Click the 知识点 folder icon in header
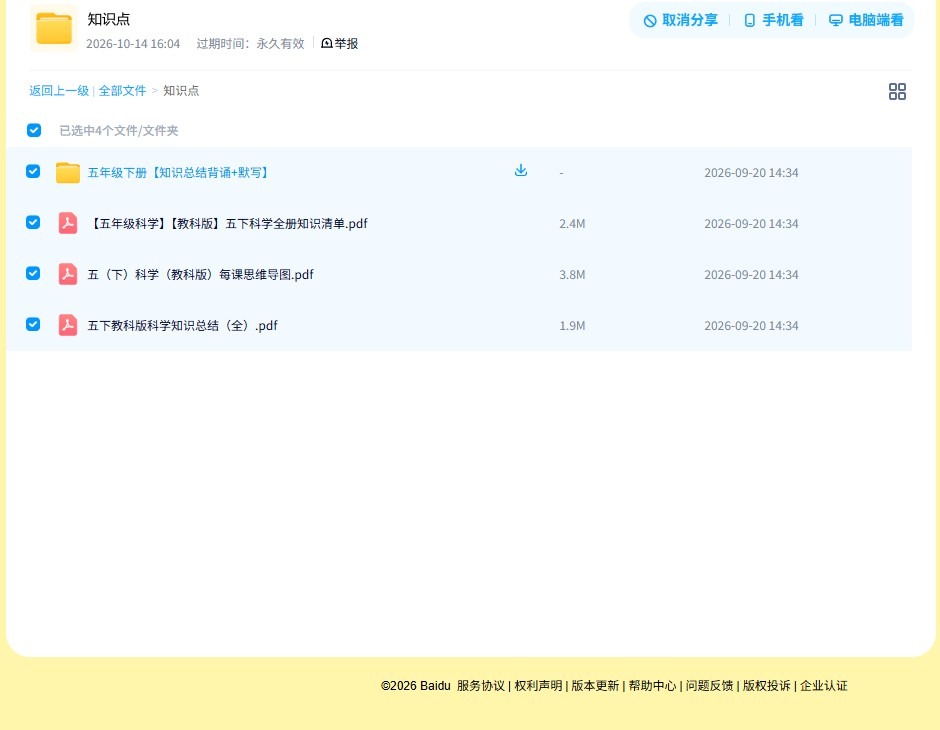This screenshot has height=730, width=940. (x=54, y=28)
